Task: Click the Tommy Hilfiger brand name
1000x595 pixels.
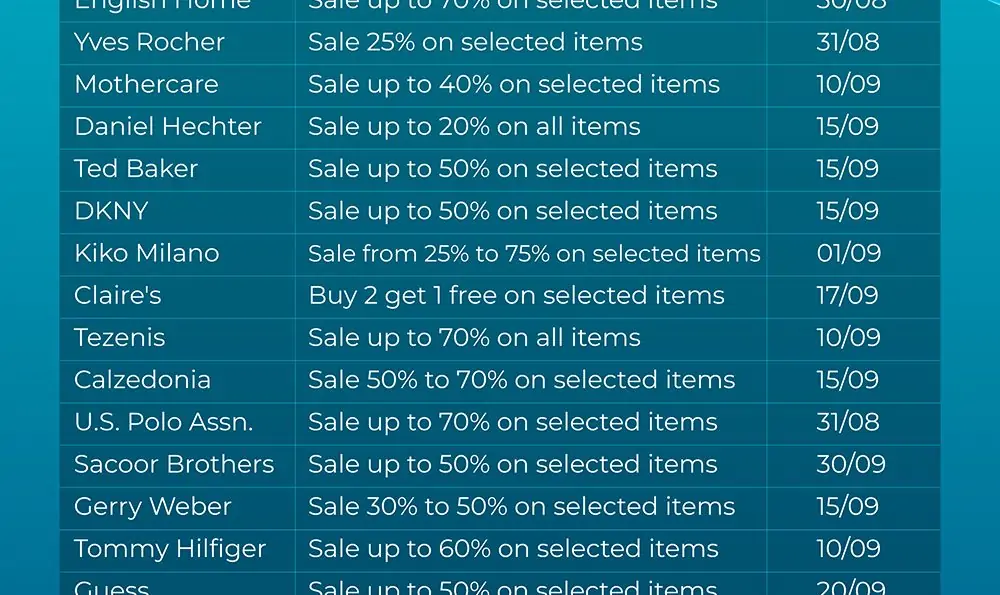Action: (170, 549)
